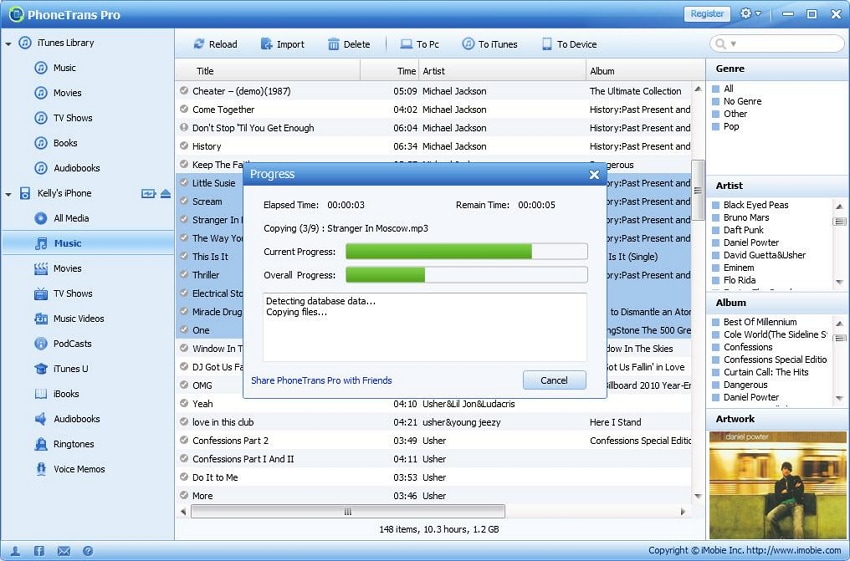Open Books under iTunes Library

tap(56, 143)
